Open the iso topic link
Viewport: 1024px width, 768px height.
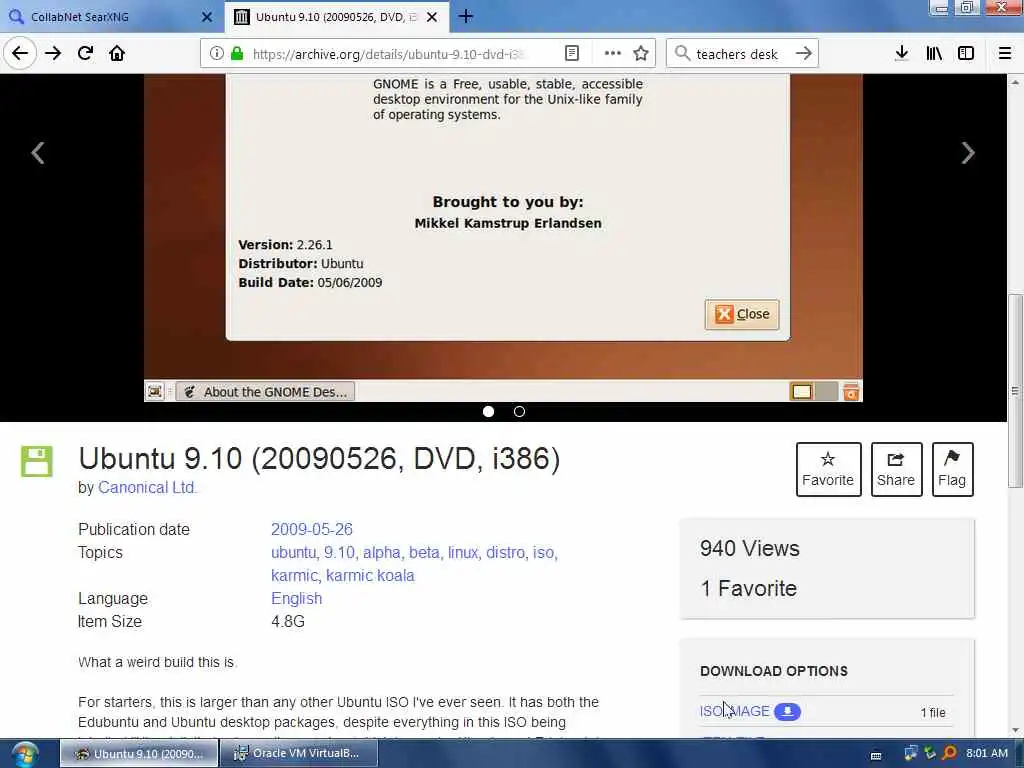pos(545,552)
